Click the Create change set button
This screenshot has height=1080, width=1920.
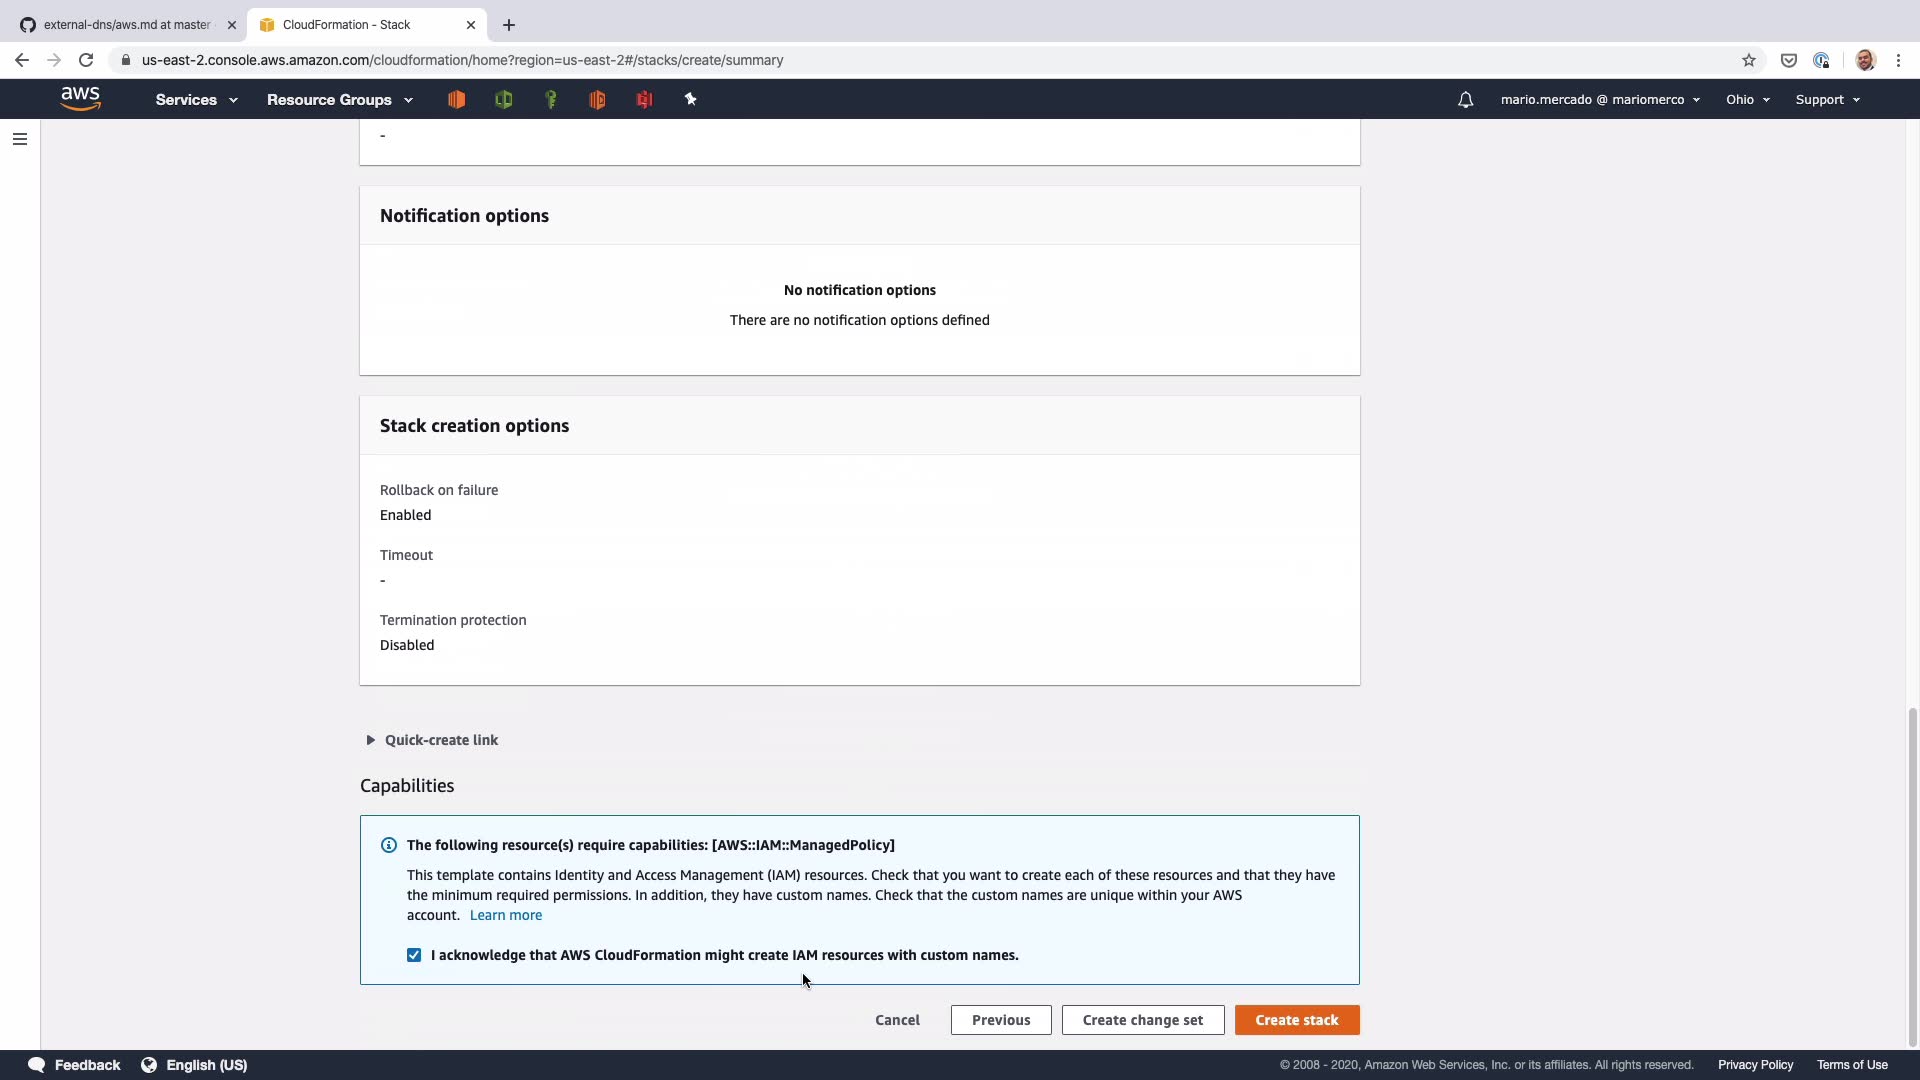[x=1142, y=1020]
